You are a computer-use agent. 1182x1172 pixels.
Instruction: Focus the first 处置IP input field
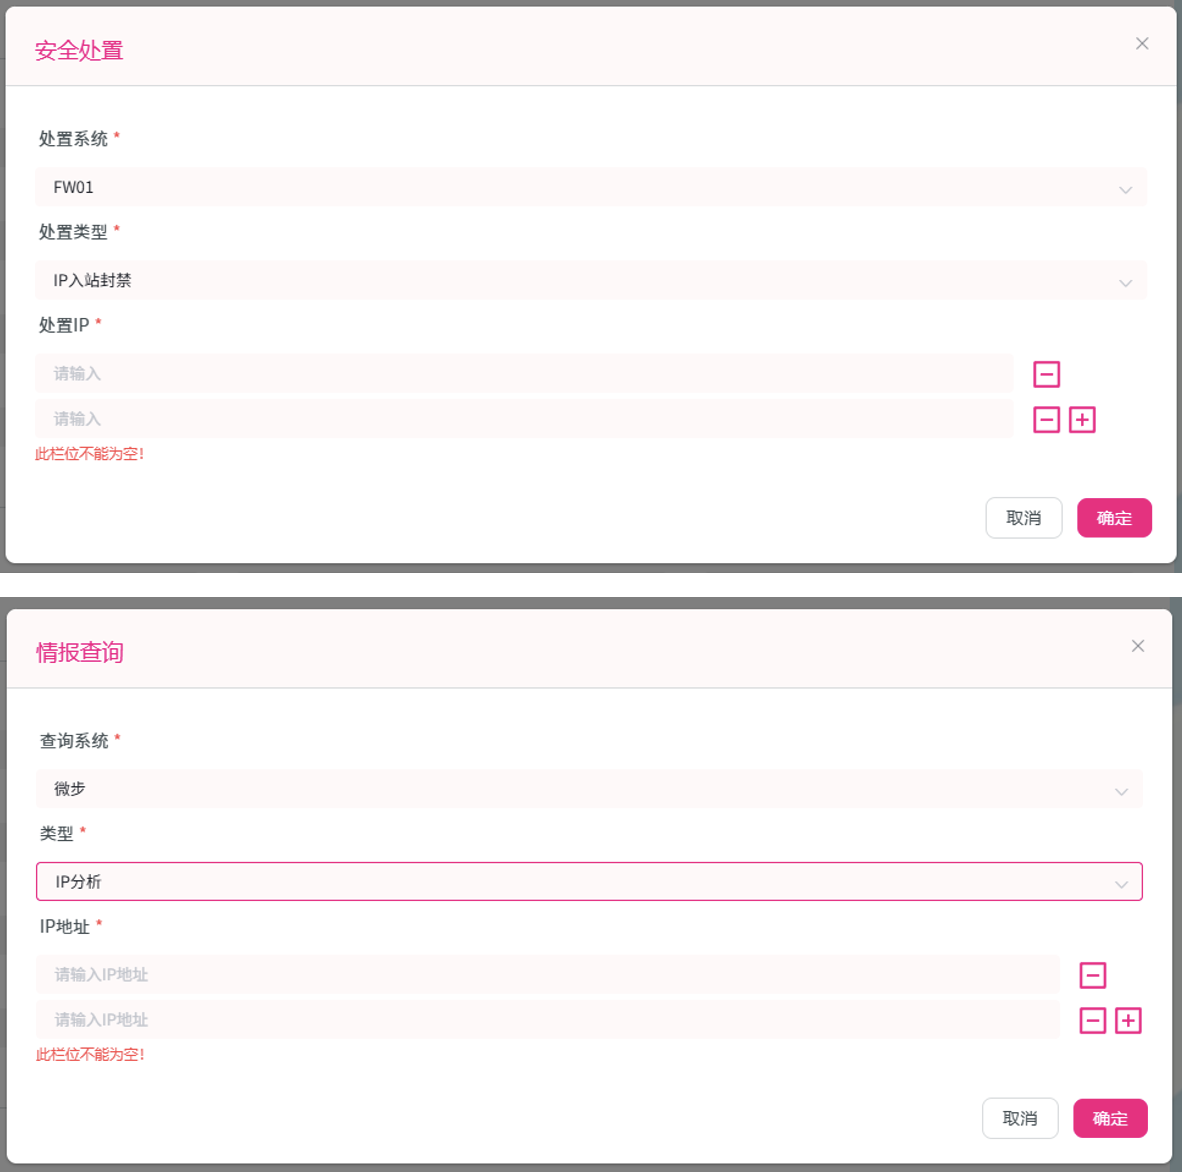click(x=524, y=373)
